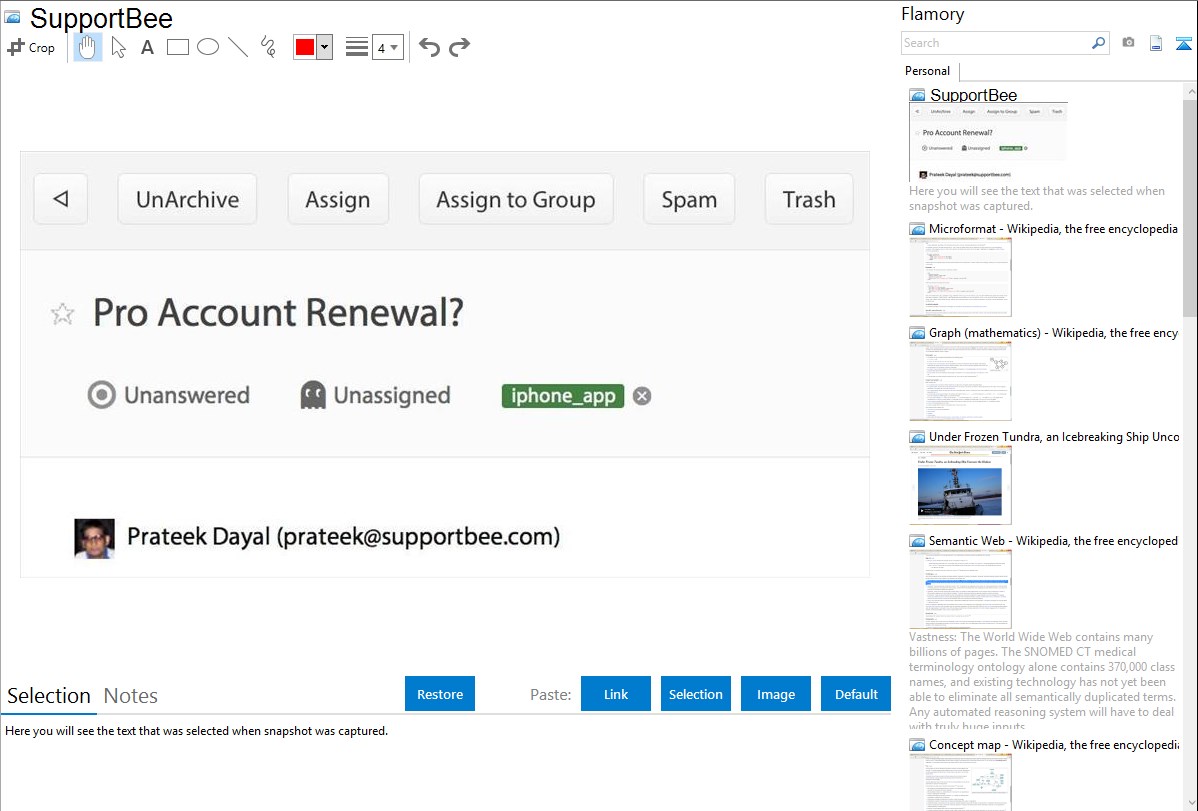The height and width of the screenshot is (811, 1198).
Task: Click the Image paste button
Action: (x=776, y=694)
